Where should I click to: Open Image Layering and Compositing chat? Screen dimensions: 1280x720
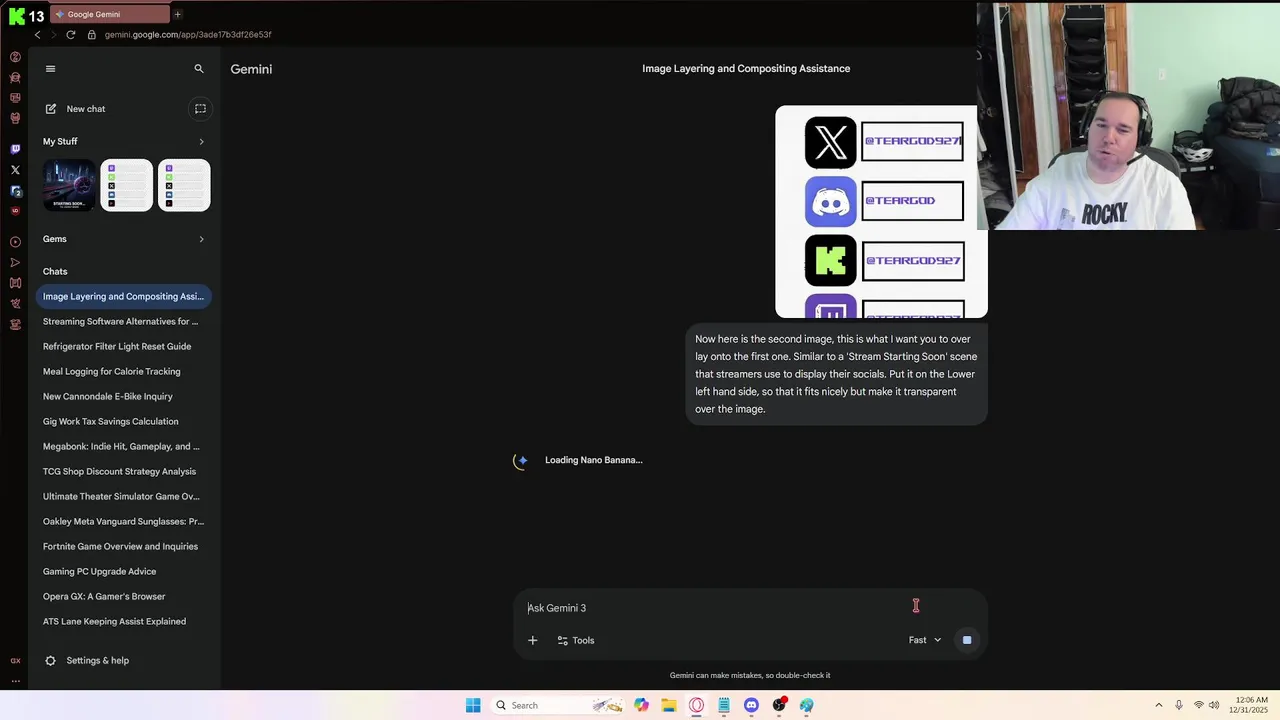coord(124,296)
